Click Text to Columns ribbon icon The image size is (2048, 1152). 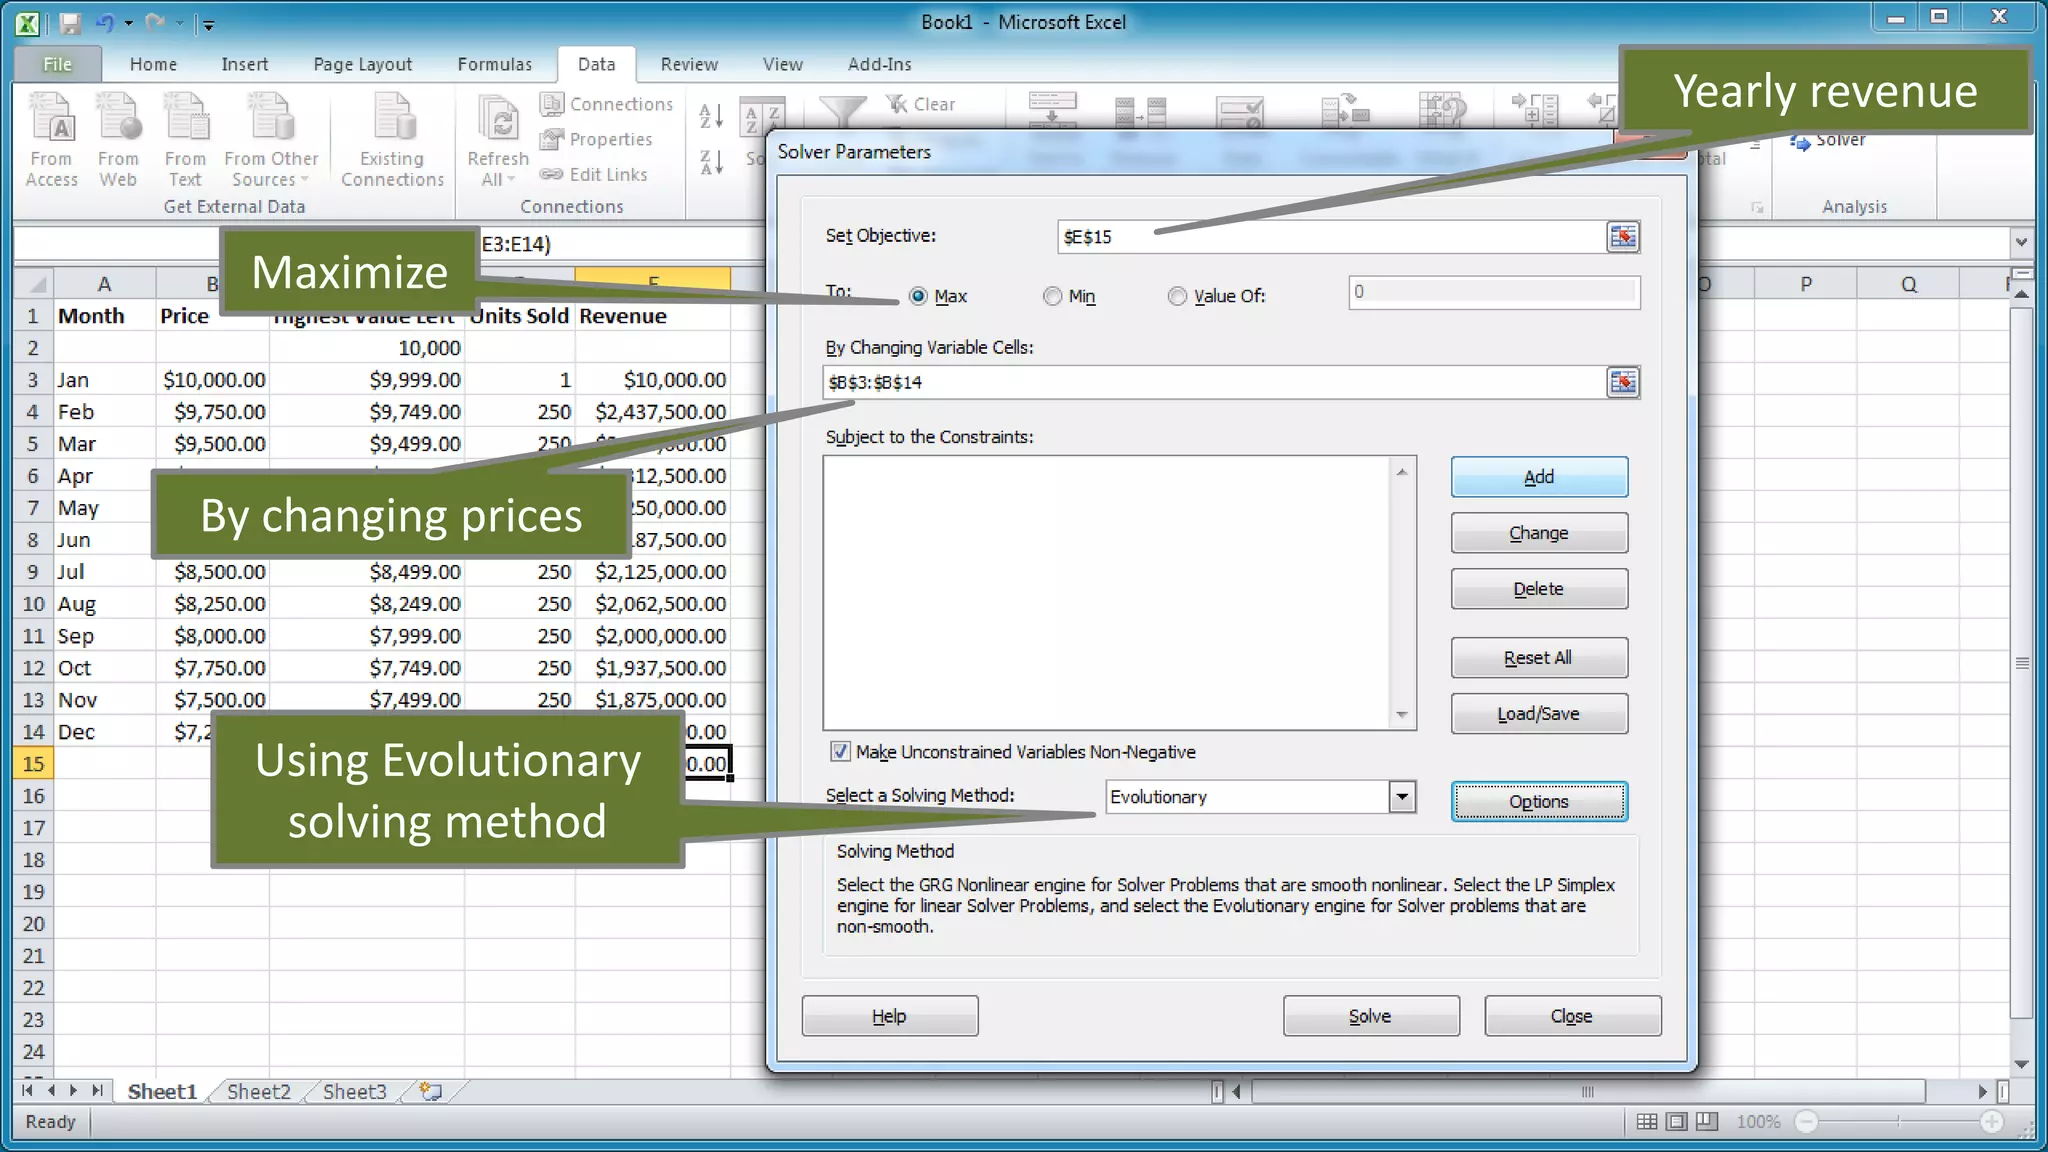(x=1052, y=110)
